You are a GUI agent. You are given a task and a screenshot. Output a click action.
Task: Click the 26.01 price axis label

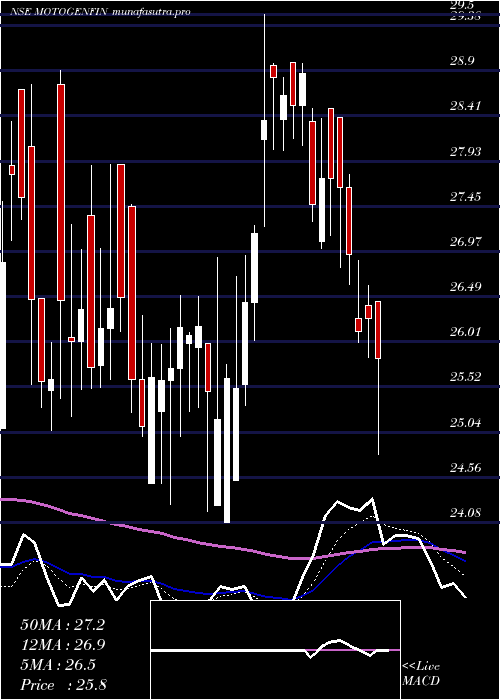pyautogui.click(x=465, y=332)
